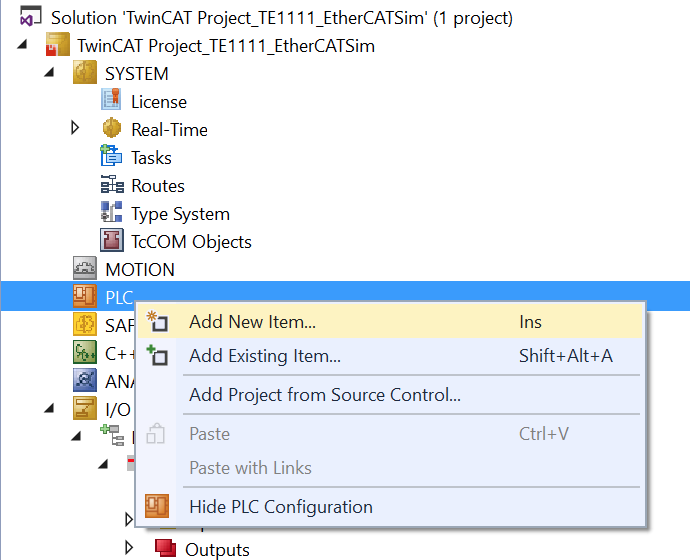Click the red Outputs icon
Image resolution: width=690 pixels, height=560 pixels.
(165, 548)
